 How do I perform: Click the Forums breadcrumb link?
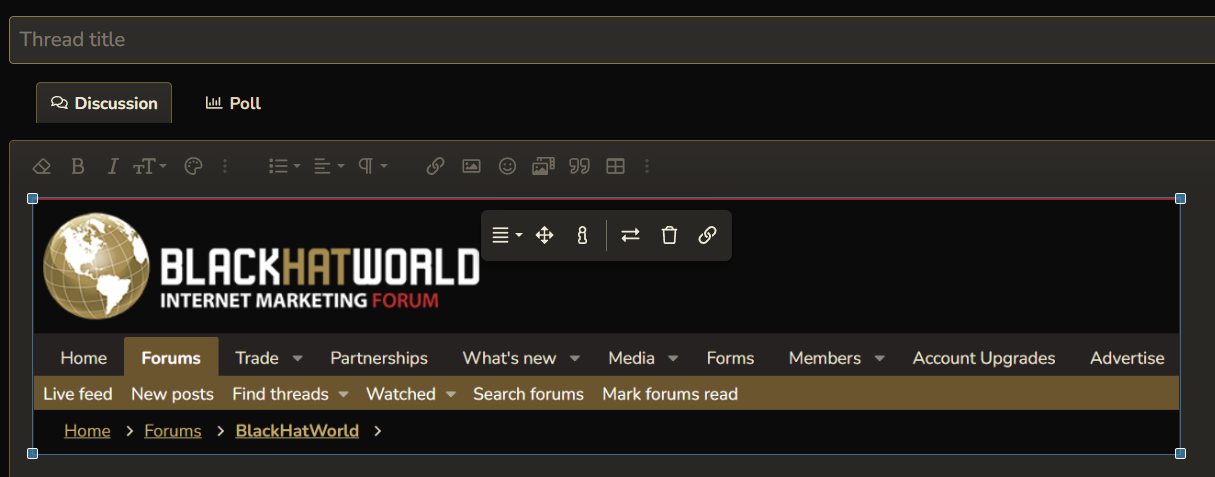tap(173, 431)
